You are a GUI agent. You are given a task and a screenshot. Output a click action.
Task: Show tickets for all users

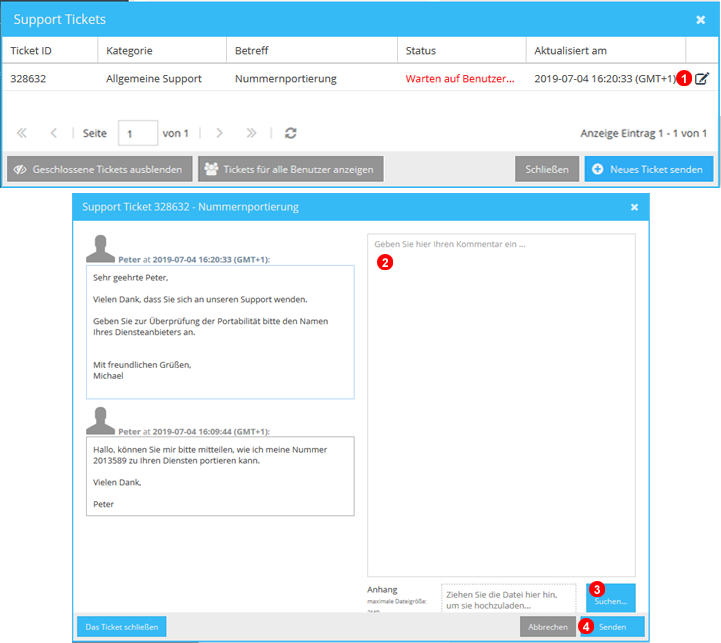[x=290, y=169]
